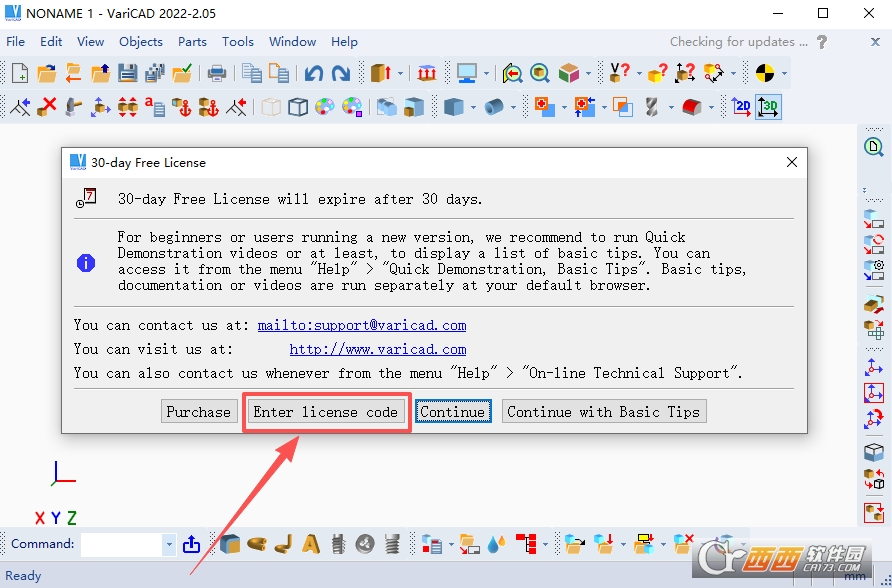Click the question mark help icon near Checking for updates
Viewport: 892px width, 588px height.
(822, 42)
